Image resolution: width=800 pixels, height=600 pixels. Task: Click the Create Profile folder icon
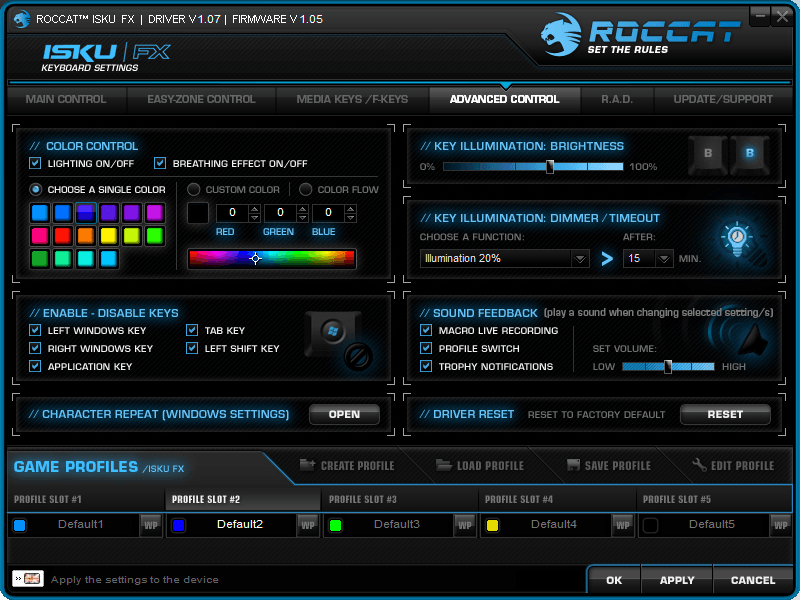pyautogui.click(x=307, y=464)
